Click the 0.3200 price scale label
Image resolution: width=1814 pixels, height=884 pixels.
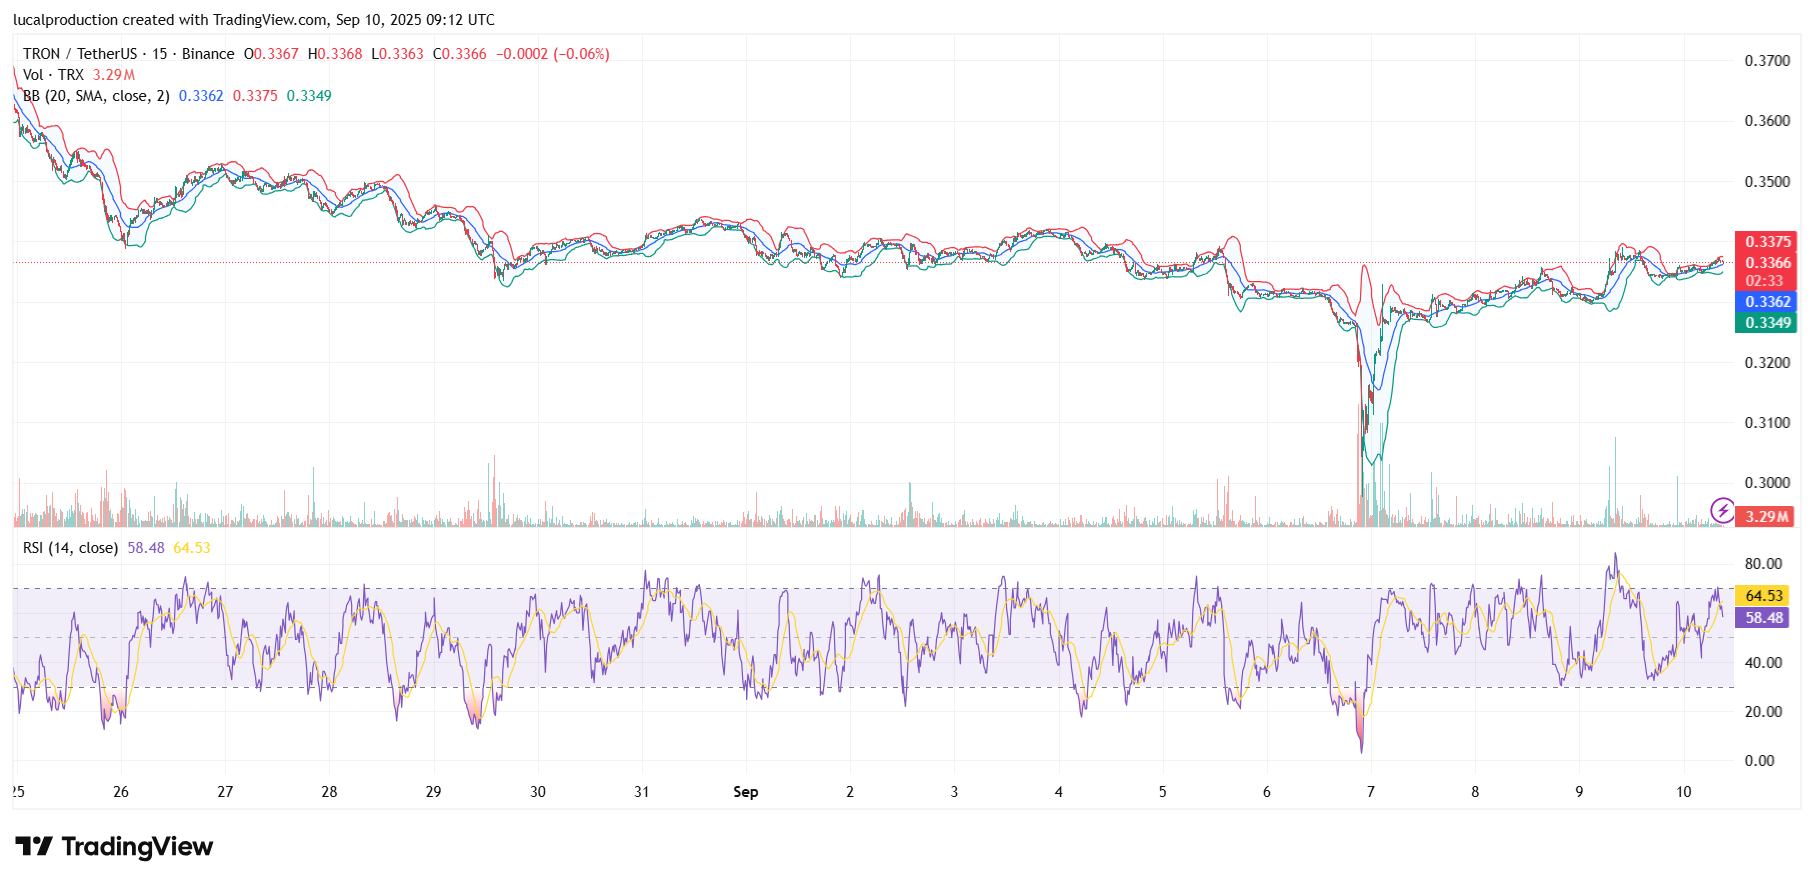click(x=1767, y=363)
